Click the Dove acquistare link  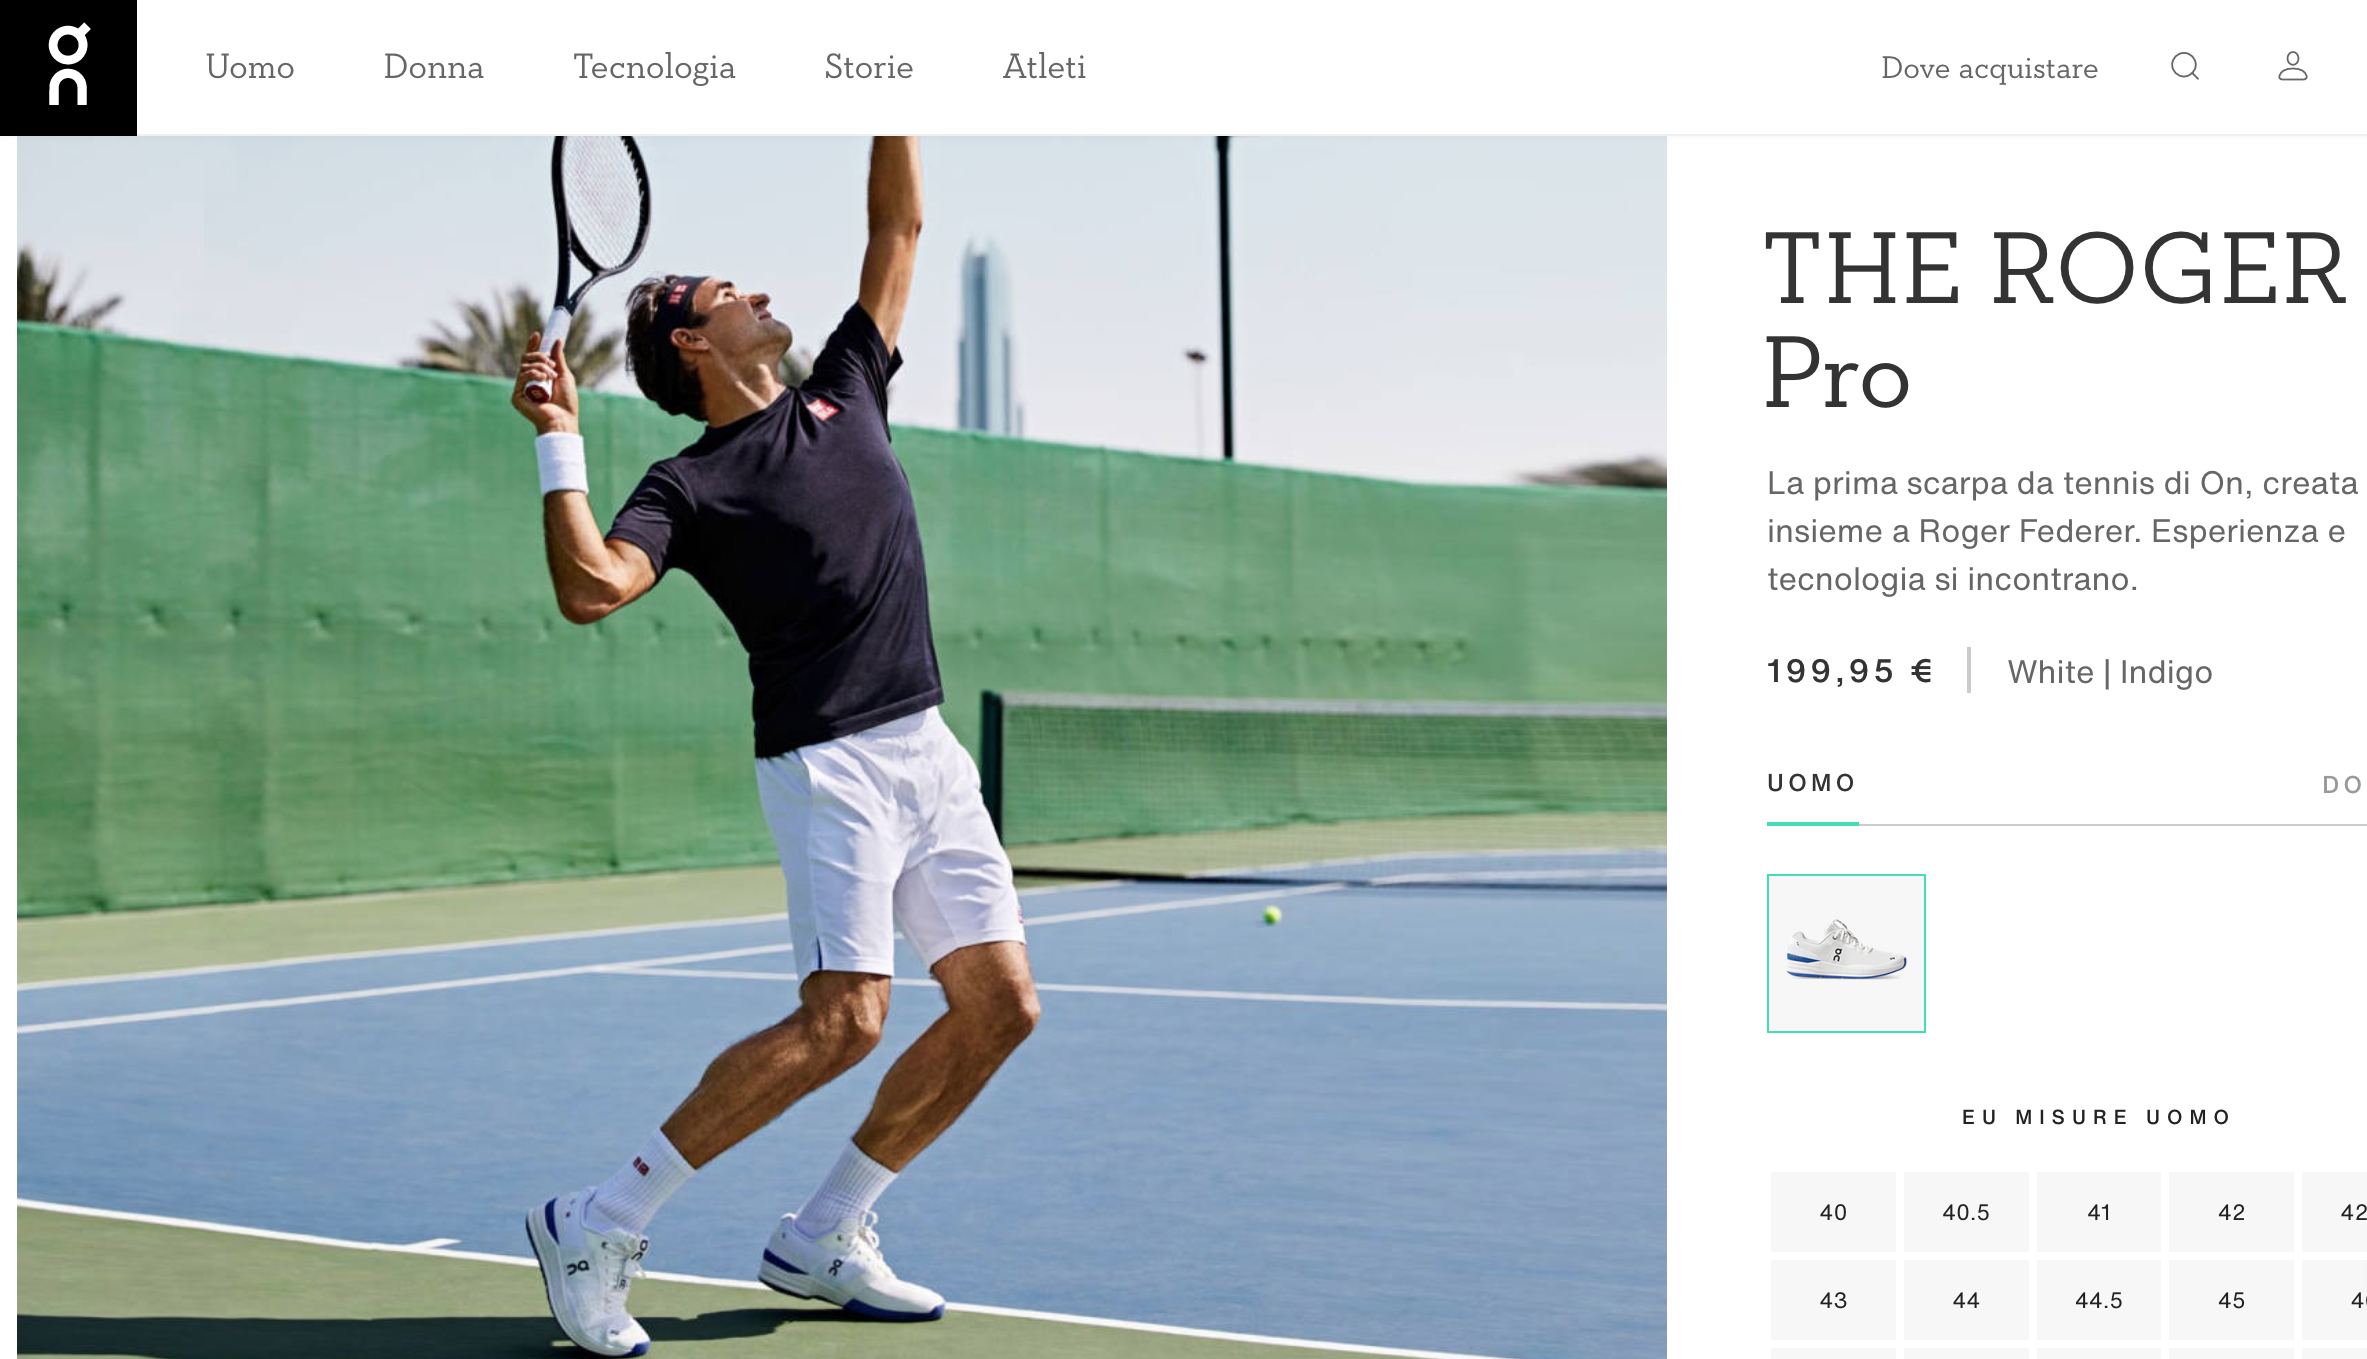tap(1989, 68)
